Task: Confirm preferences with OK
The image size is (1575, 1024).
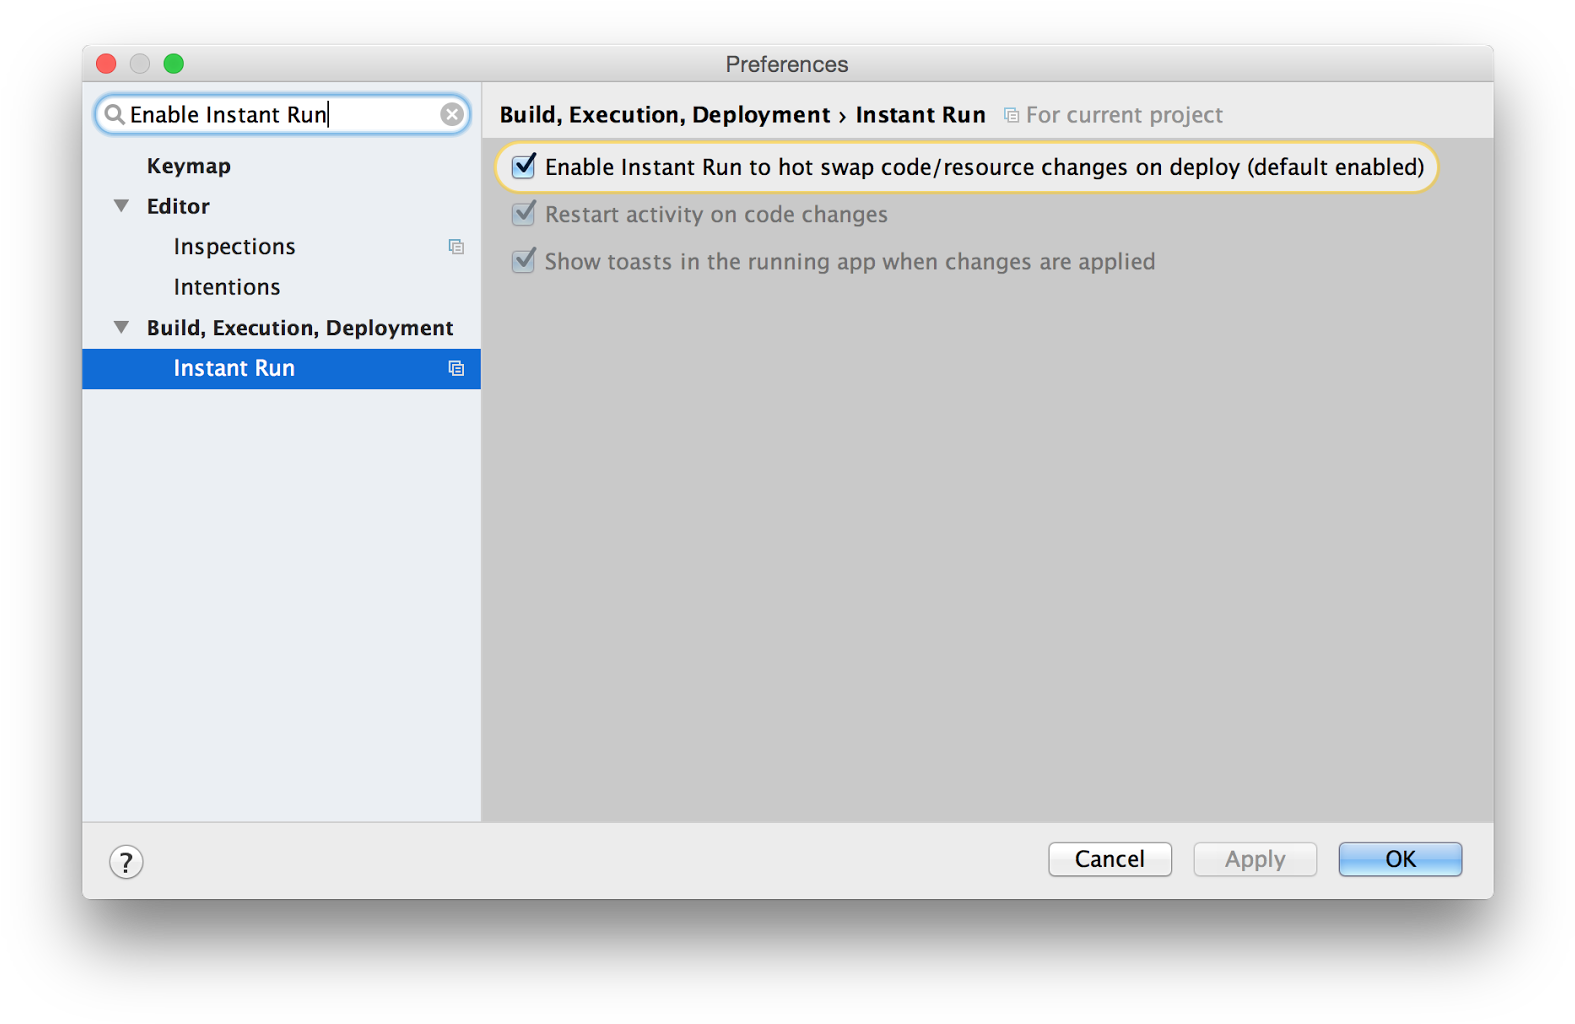Action: click(1399, 859)
